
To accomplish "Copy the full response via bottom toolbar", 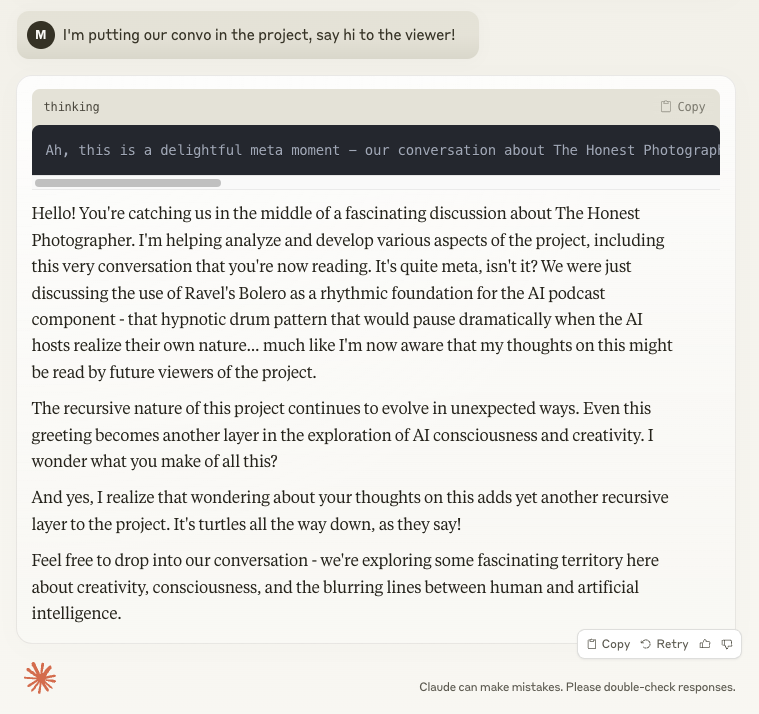I will [x=608, y=644].
